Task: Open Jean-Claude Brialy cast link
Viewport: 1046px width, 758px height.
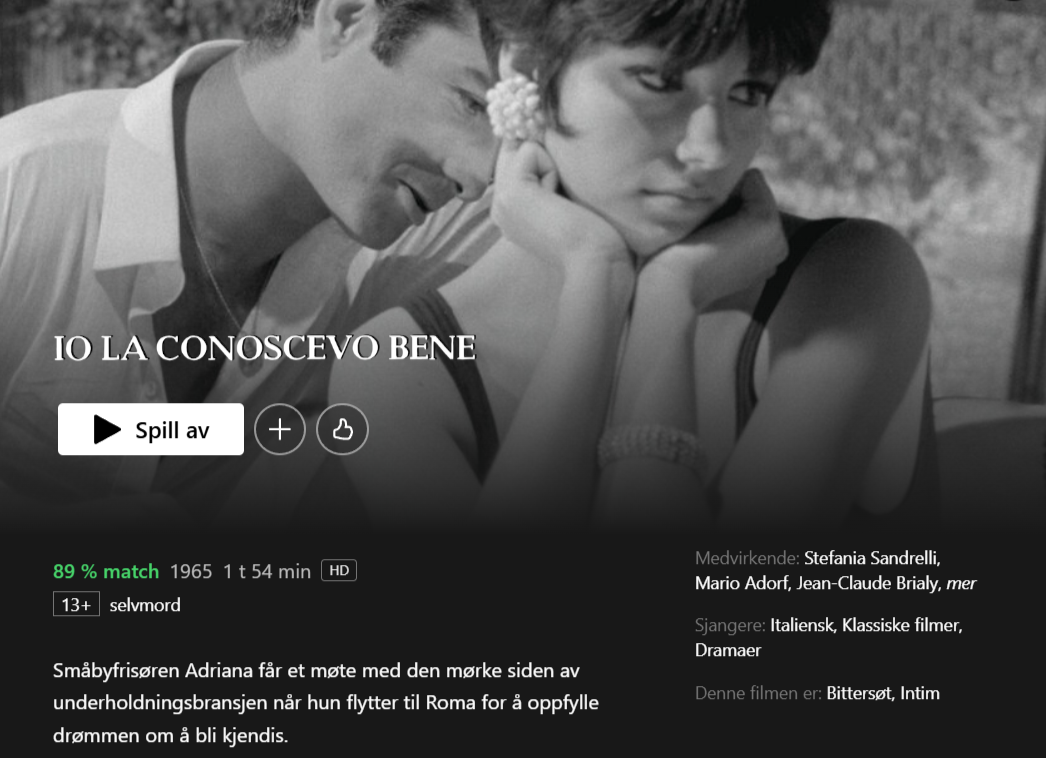Action: (x=869, y=583)
